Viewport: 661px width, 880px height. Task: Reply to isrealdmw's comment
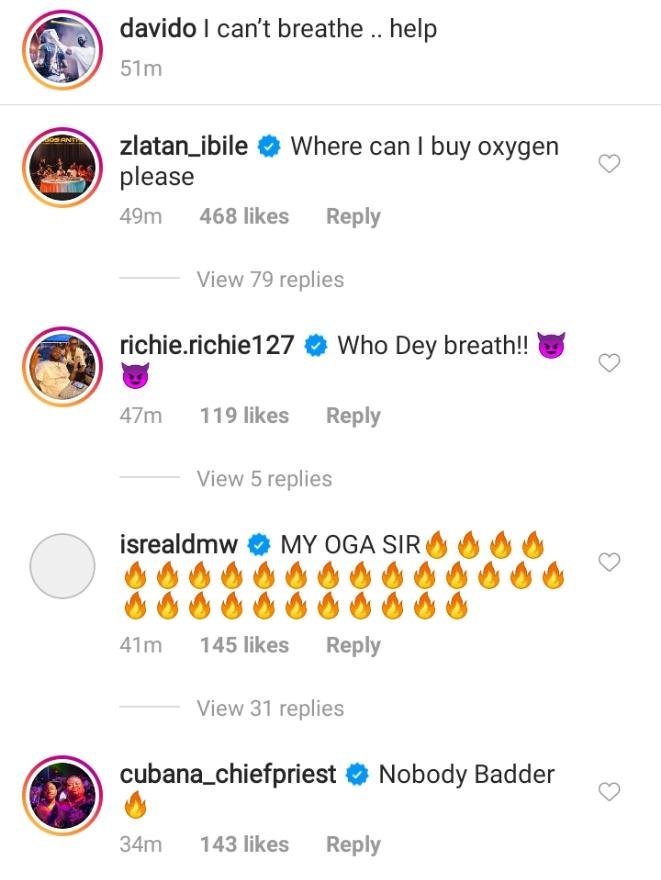pyautogui.click(x=353, y=646)
